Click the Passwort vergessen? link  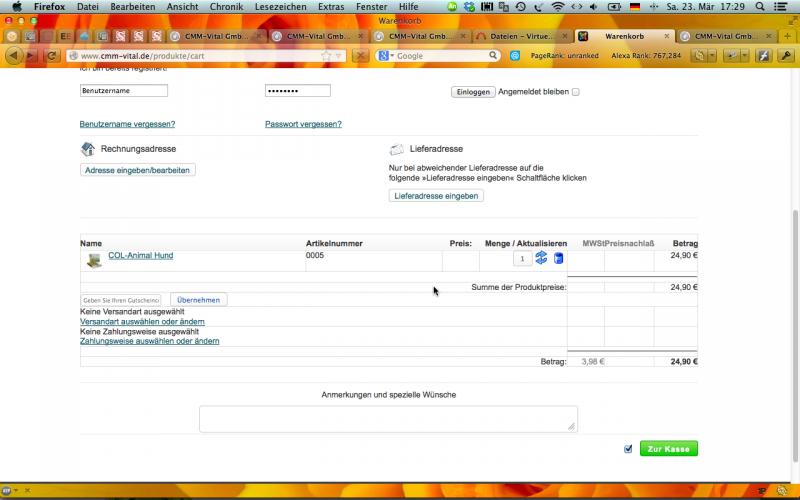click(303, 124)
